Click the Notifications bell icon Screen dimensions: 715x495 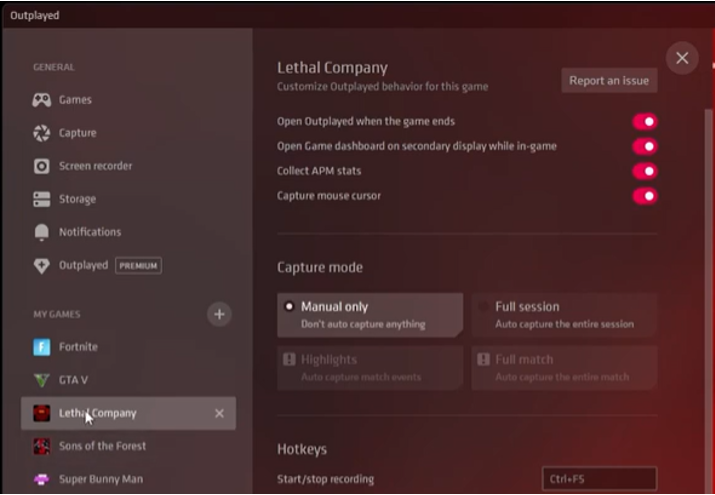(x=41, y=232)
